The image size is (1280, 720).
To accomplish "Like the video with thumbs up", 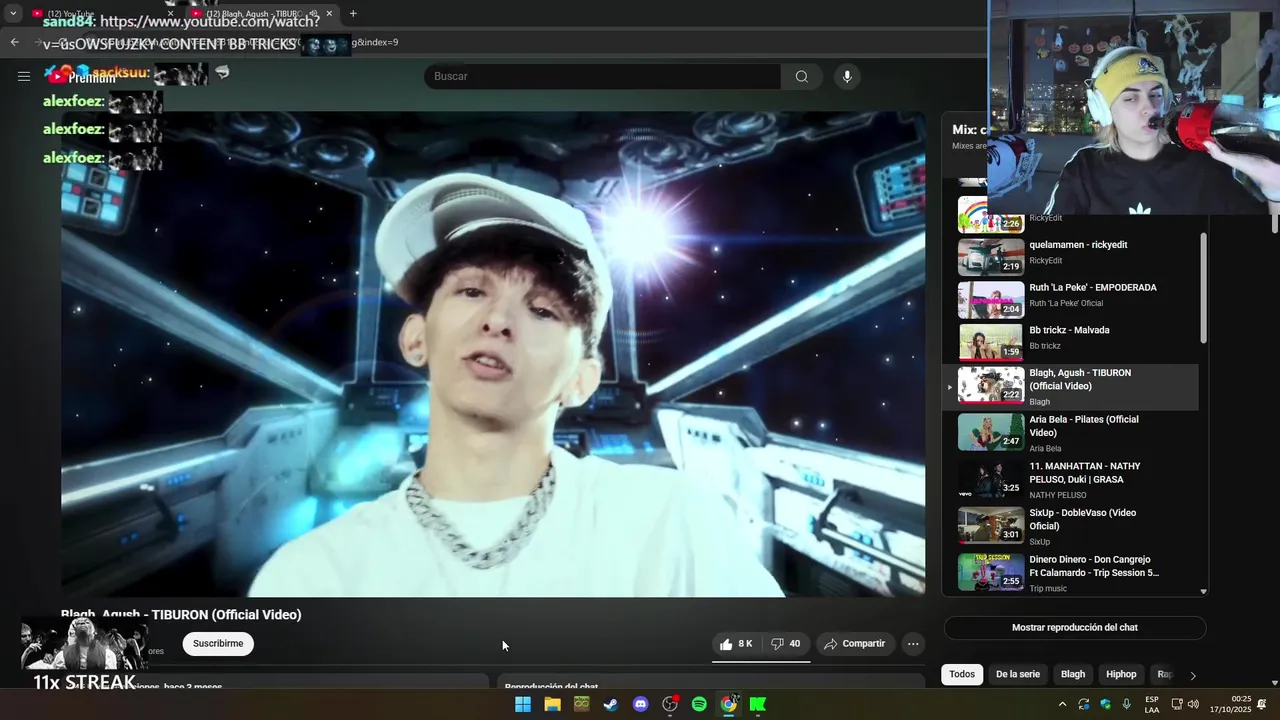I will click(x=736, y=644).
